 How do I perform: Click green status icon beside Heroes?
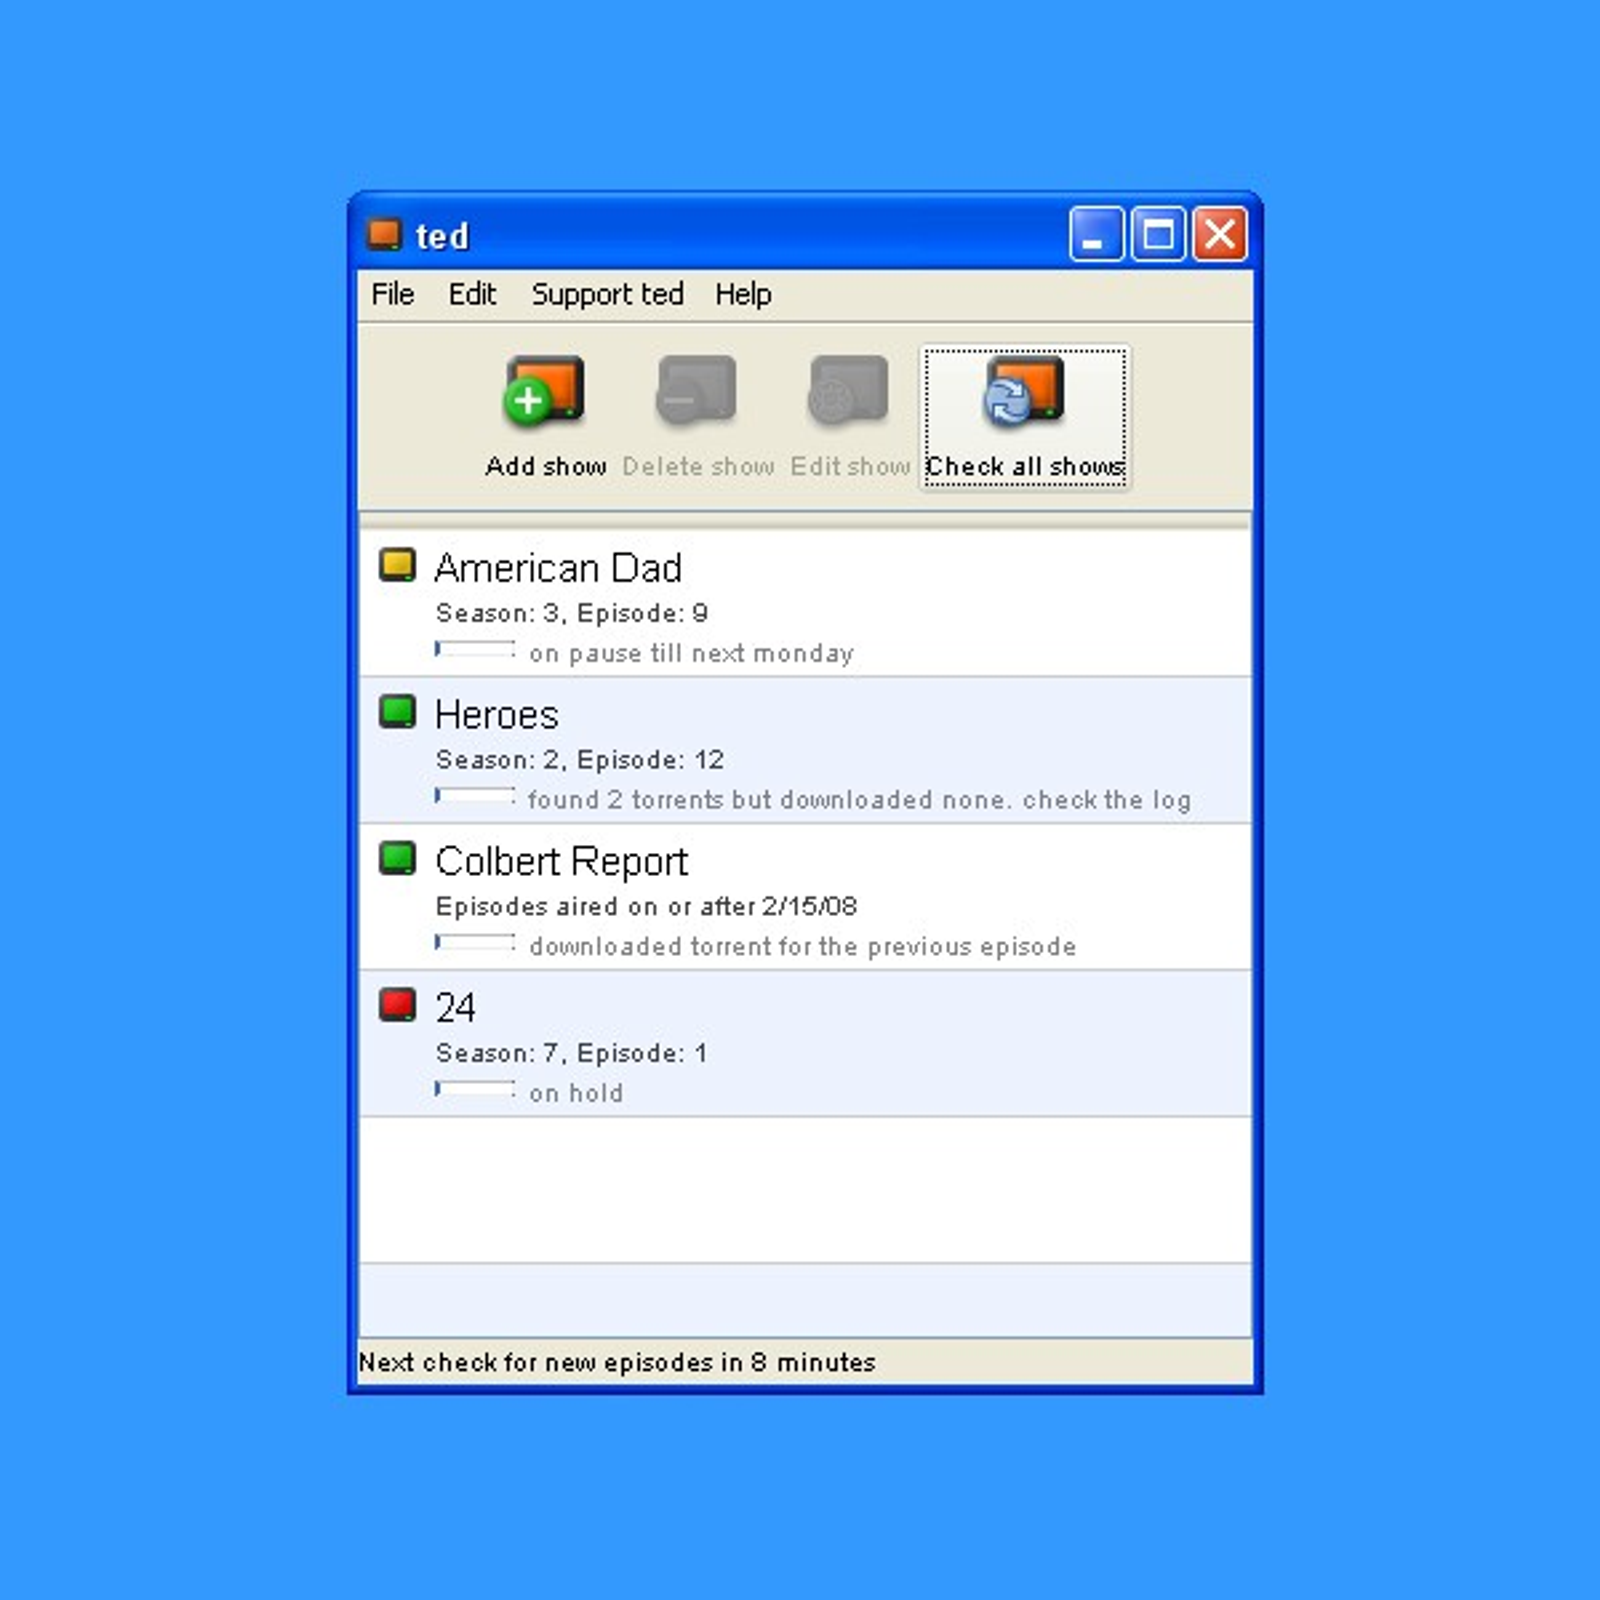point(397,712)
